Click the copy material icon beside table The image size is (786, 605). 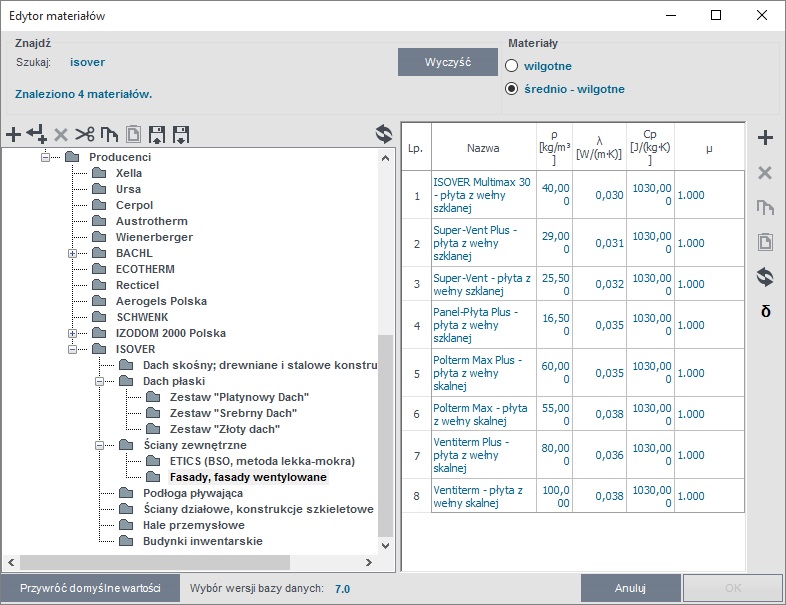click(765, 207)
